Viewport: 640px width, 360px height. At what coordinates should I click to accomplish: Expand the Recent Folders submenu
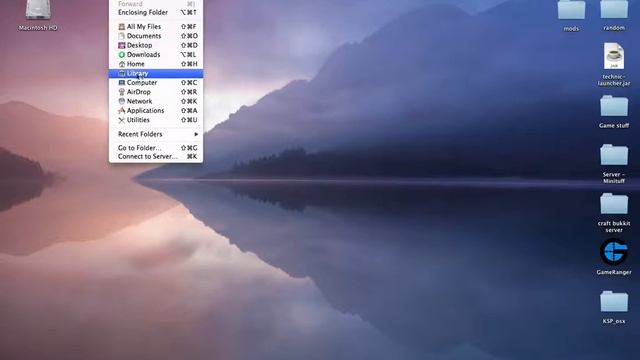point(156,134)
